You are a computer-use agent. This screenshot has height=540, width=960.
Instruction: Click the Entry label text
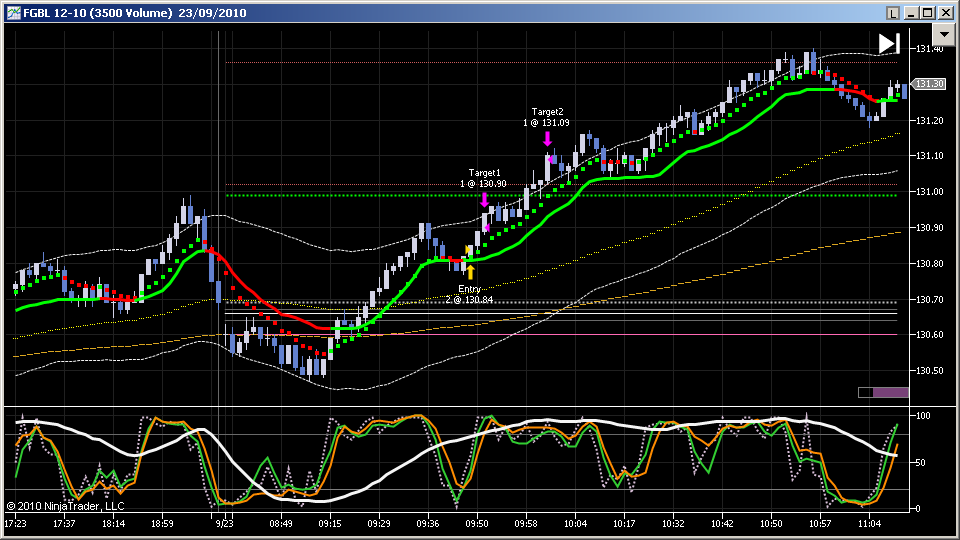tap(470, 289)
